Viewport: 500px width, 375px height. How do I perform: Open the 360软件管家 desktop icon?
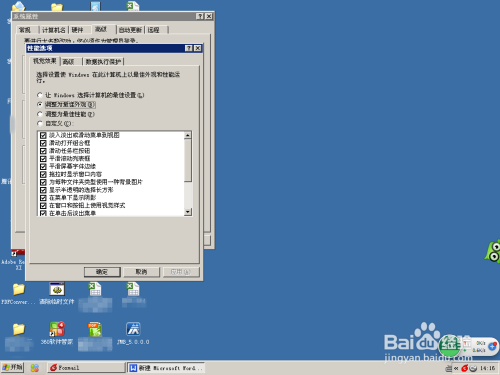[x=57, y=329]
